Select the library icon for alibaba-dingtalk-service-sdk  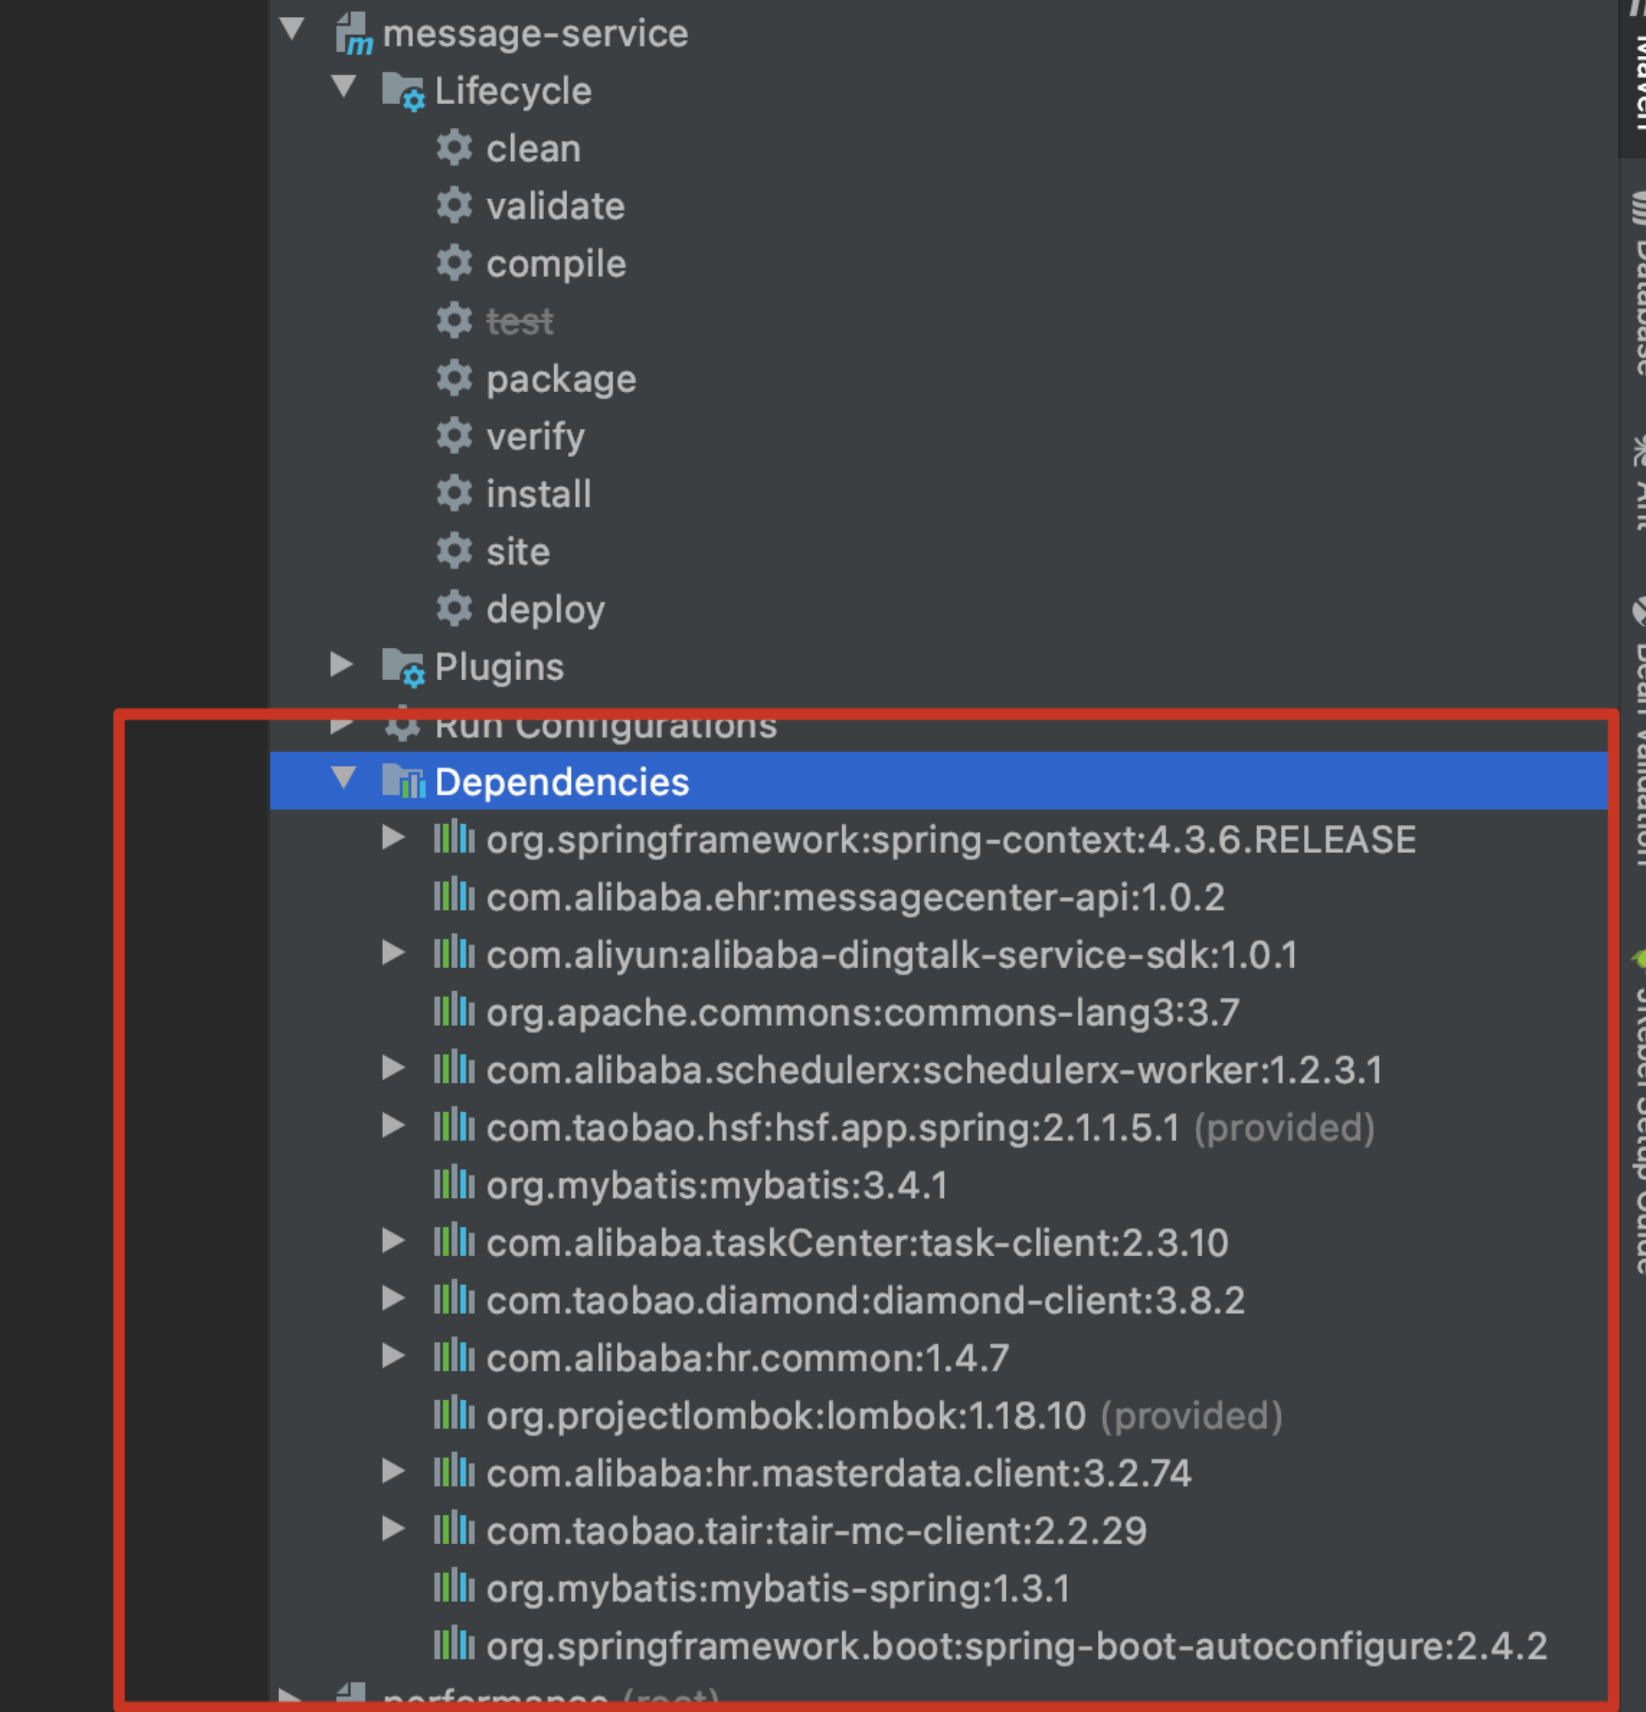coord(454,953)
